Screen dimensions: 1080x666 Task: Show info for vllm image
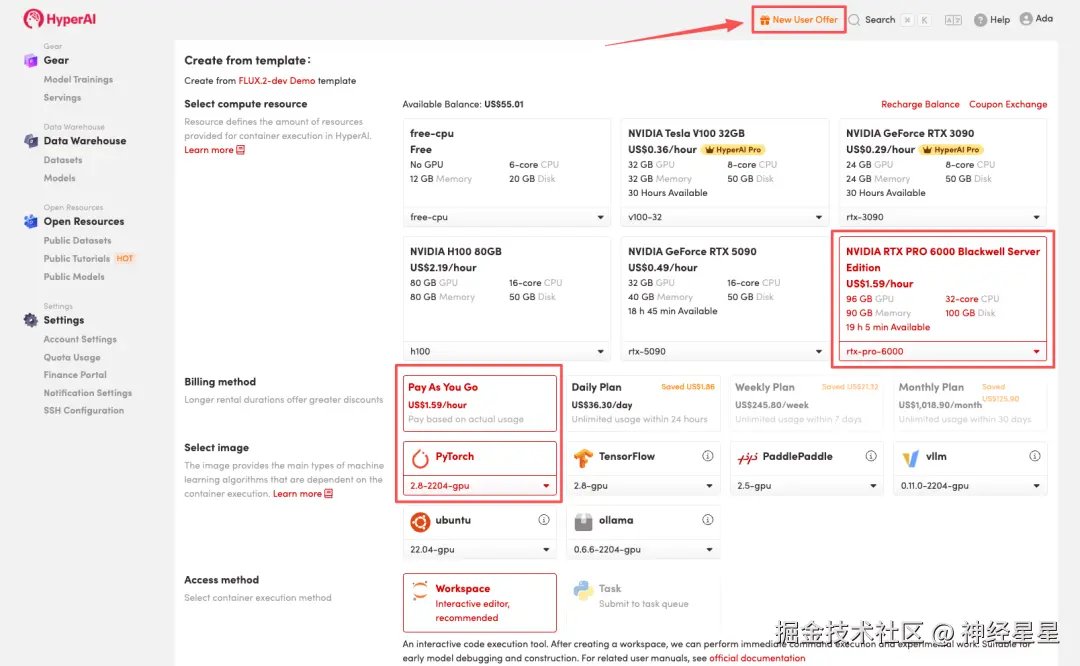(1035, 456)
